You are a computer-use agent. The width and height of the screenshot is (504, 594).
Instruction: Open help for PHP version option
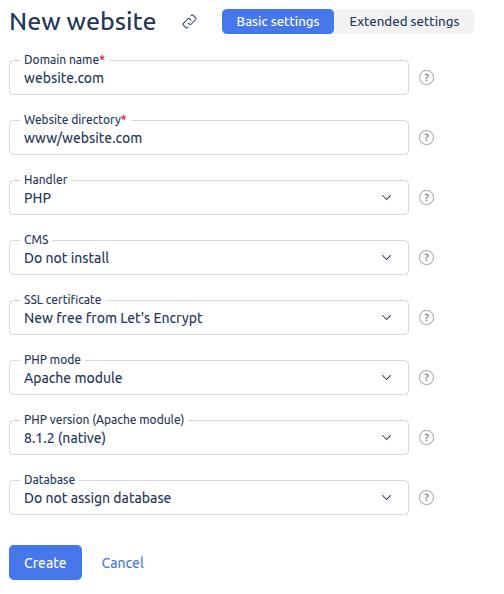(426, 438)
